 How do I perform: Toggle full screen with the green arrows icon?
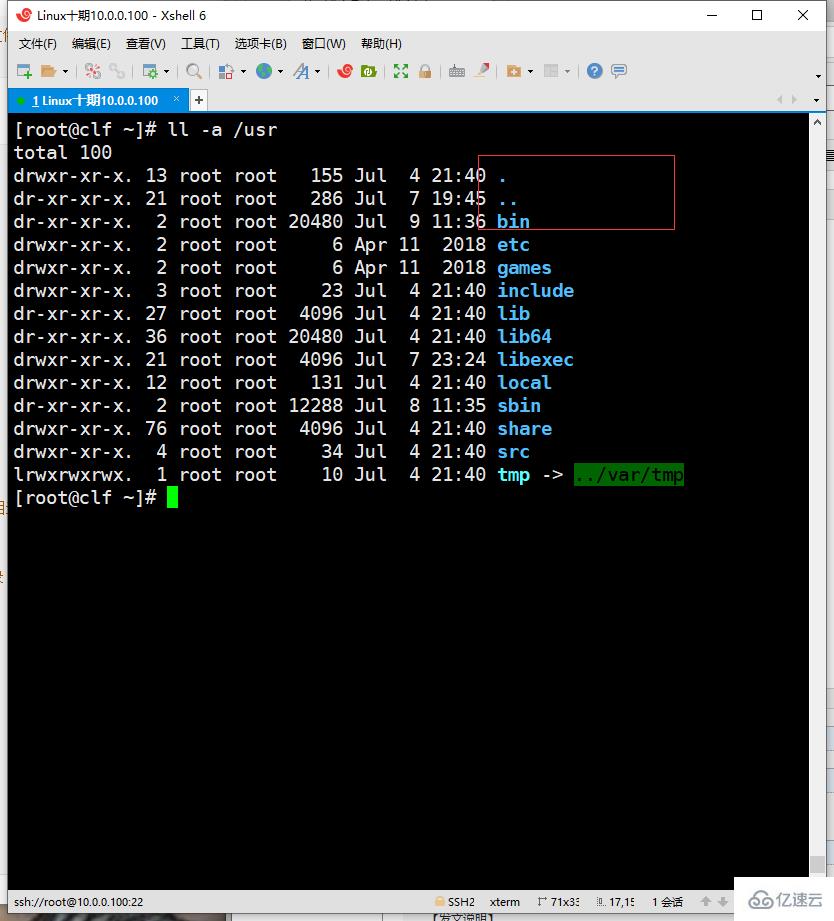[x=400, y=72]
